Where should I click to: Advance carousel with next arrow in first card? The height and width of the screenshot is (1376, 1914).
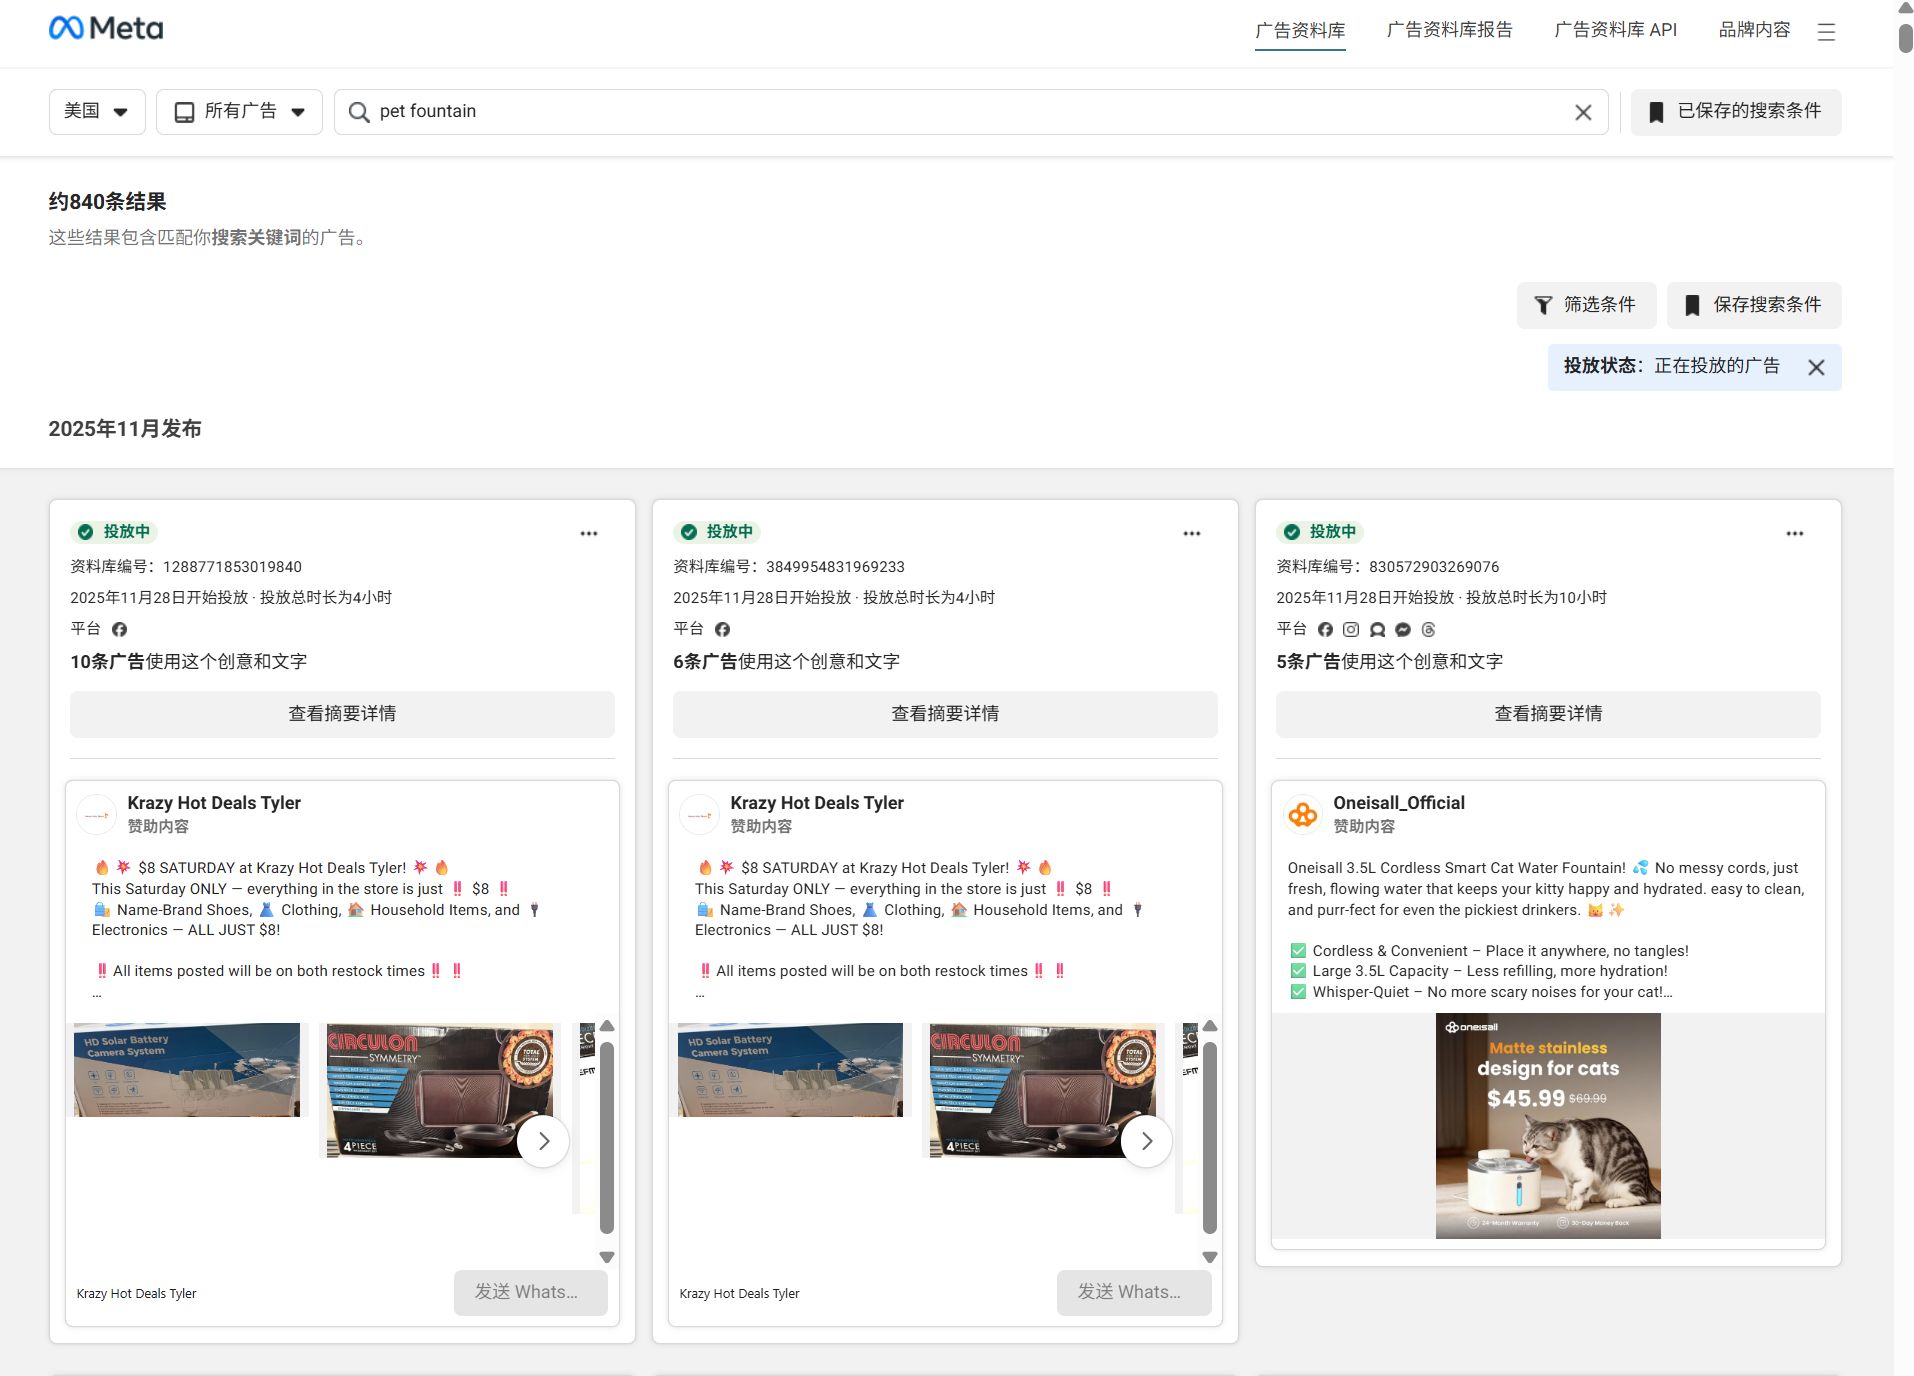point(543,1141)
